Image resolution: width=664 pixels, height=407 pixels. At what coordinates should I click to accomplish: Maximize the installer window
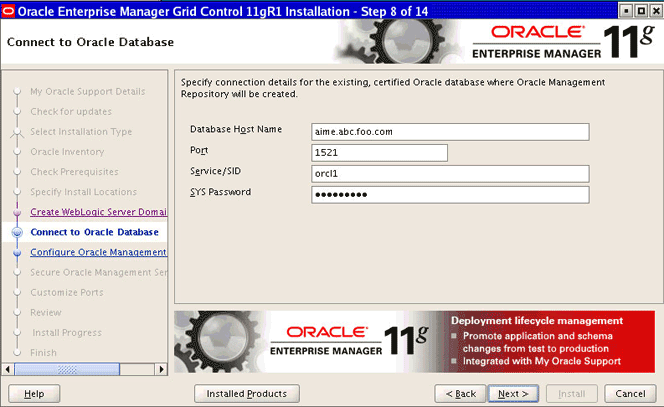641,11
